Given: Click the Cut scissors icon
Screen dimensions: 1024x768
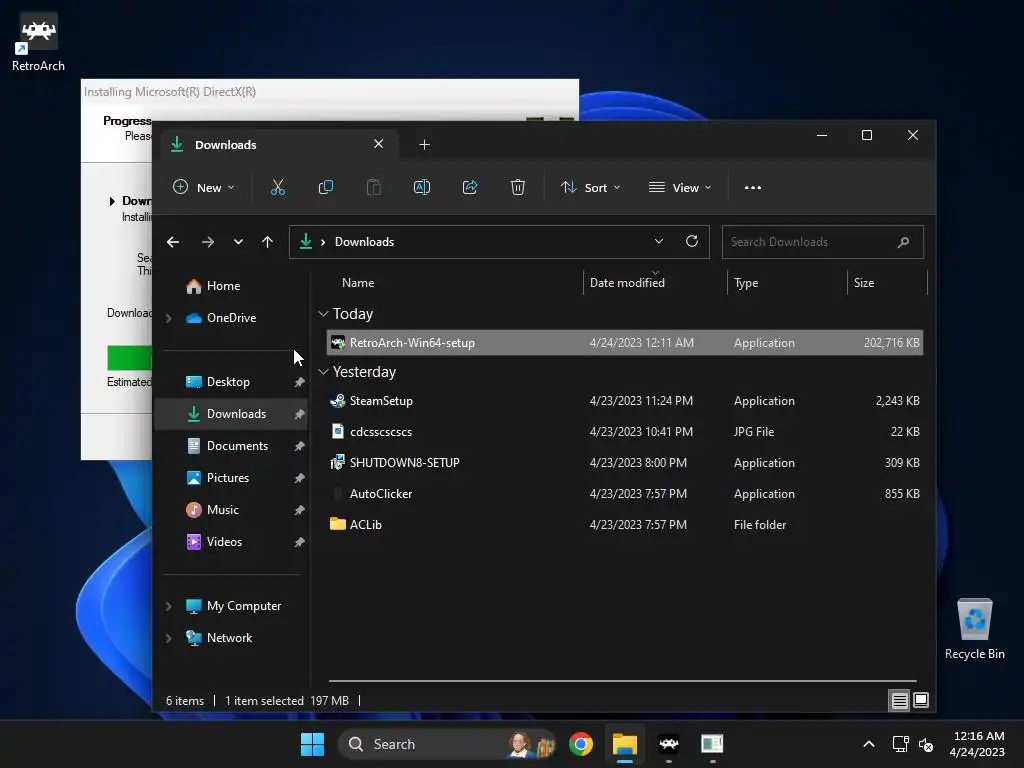Looking at the screenshot, I should (x=278, y=187).
